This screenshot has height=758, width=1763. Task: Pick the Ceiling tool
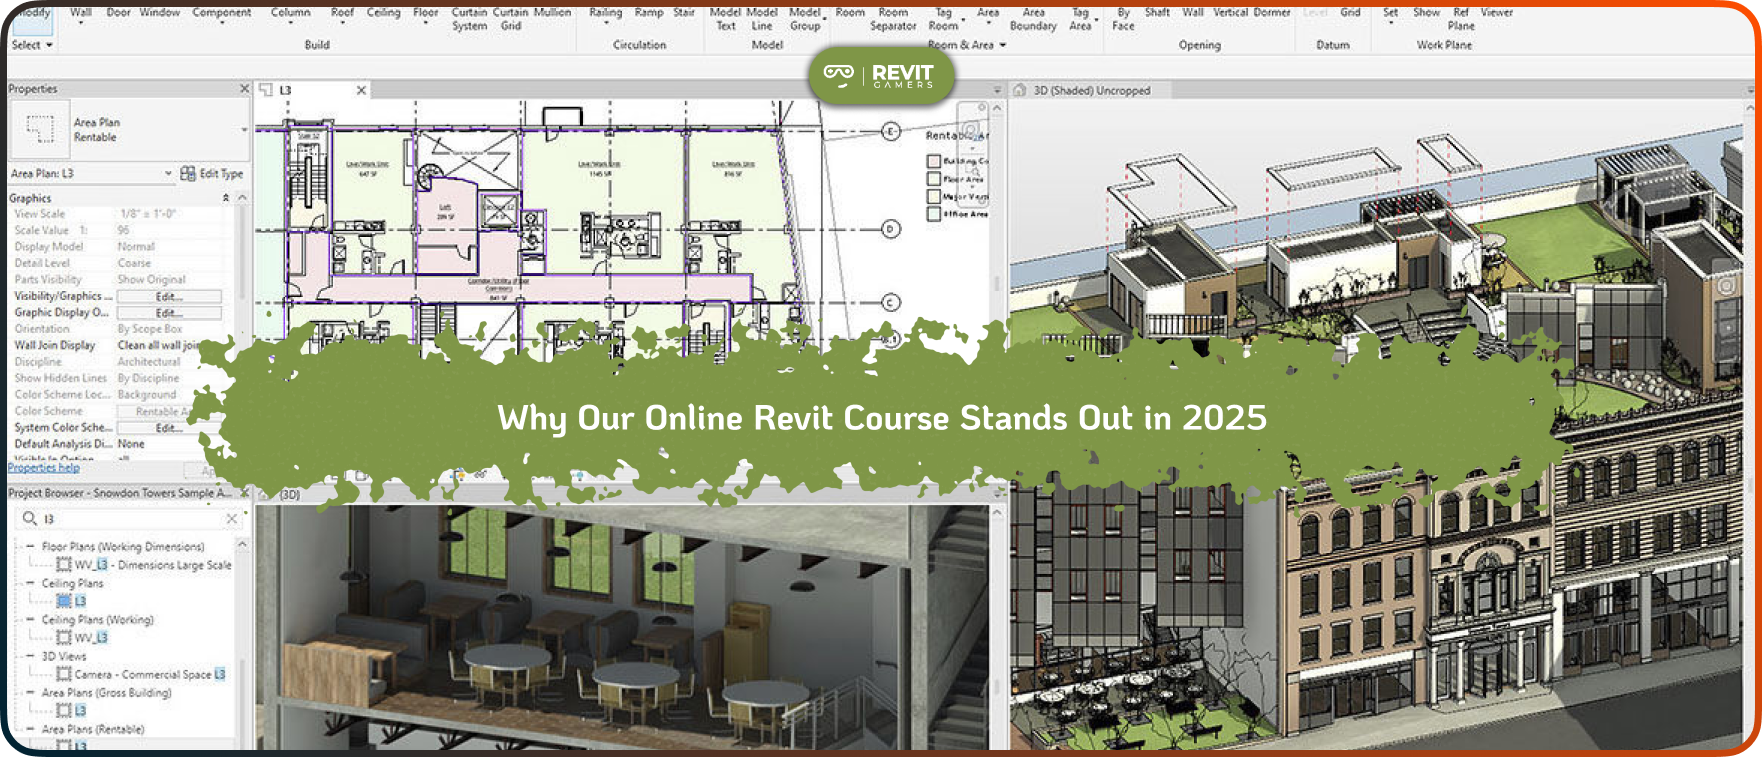pyautogui.click(x=383, y=13)
